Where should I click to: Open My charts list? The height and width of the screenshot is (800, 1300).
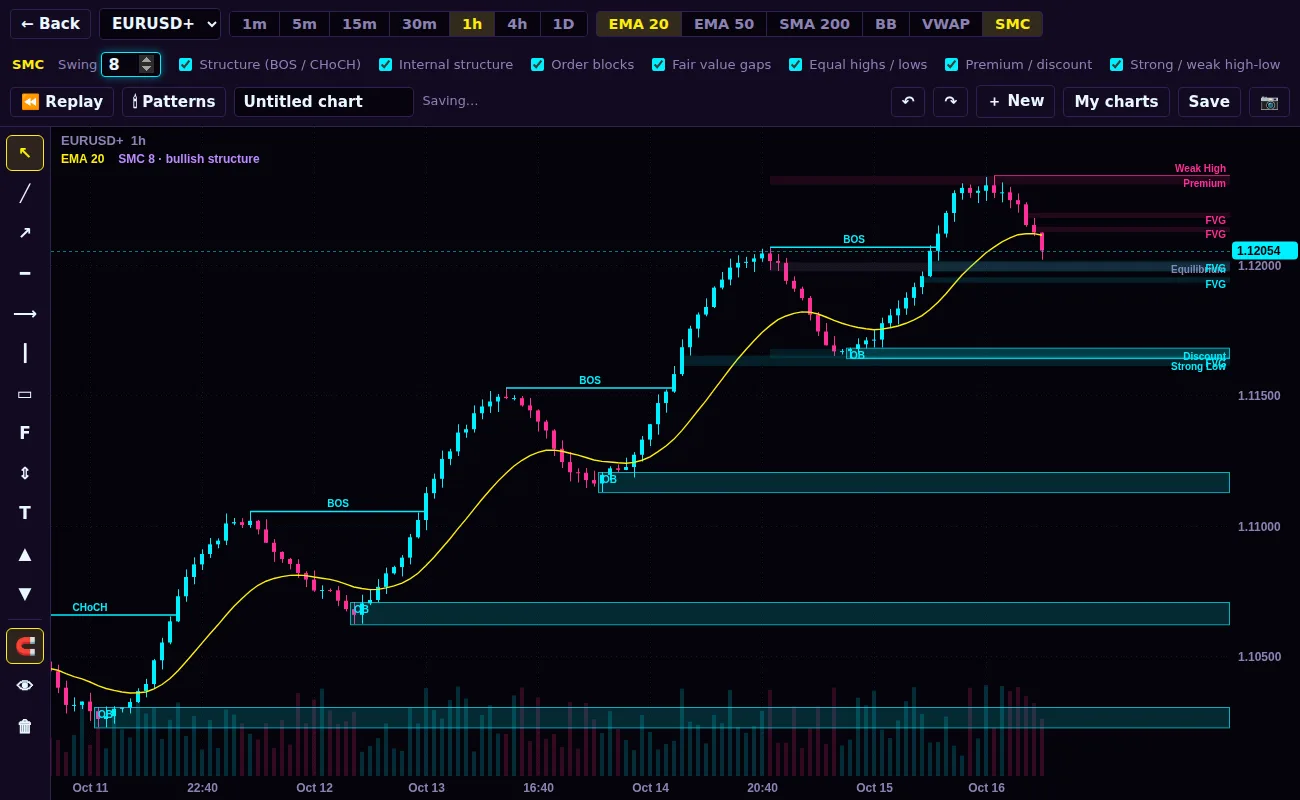pyautogui.click(x=1116, y=102)
